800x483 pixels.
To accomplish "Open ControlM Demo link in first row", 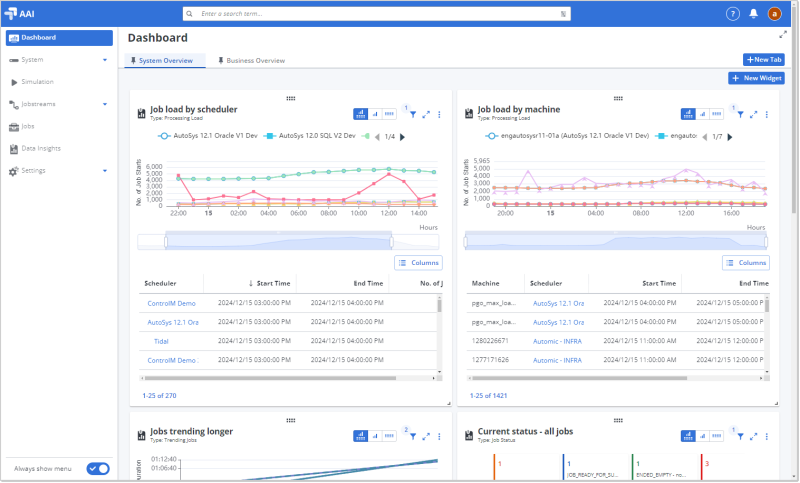I will coord(171,303).
